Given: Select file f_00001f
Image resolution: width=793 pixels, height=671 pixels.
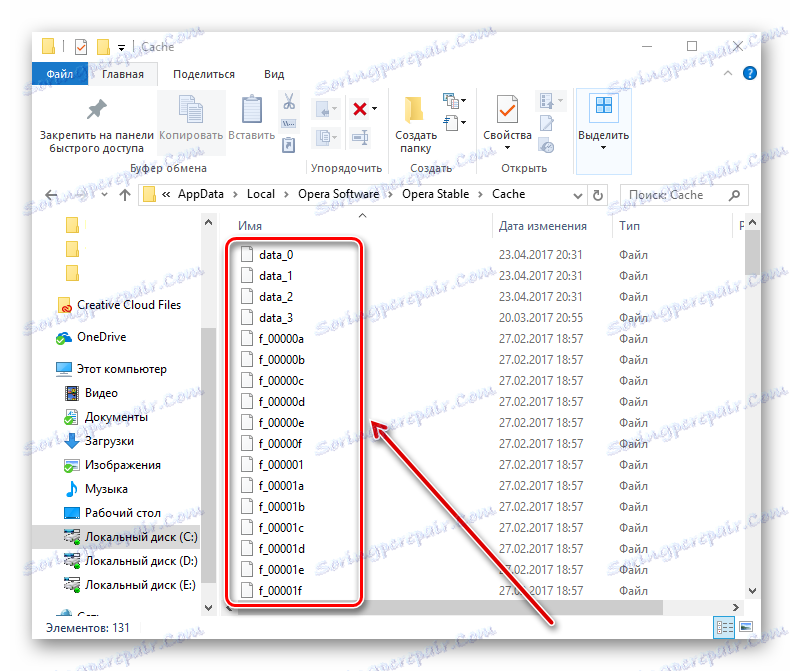Looking at the screenshot, I should 280,591.
